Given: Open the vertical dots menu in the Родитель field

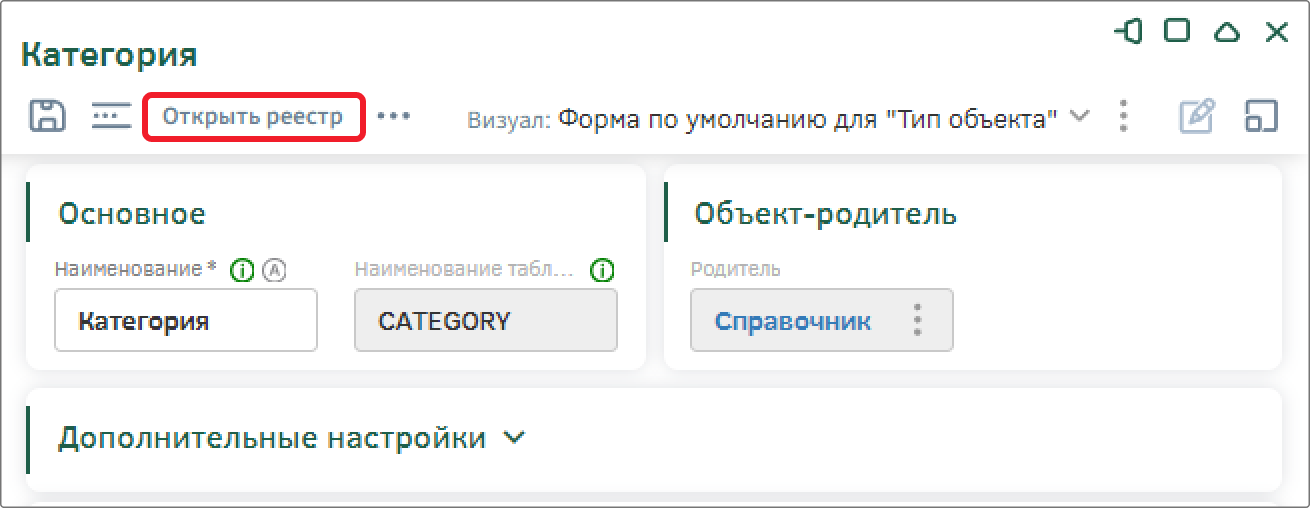Looking at the screenshot, I should click(x=917, y=321).
